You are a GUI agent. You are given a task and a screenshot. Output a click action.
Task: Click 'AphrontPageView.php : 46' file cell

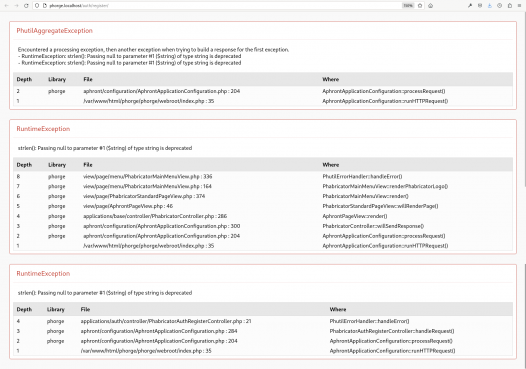click(128, 206)
